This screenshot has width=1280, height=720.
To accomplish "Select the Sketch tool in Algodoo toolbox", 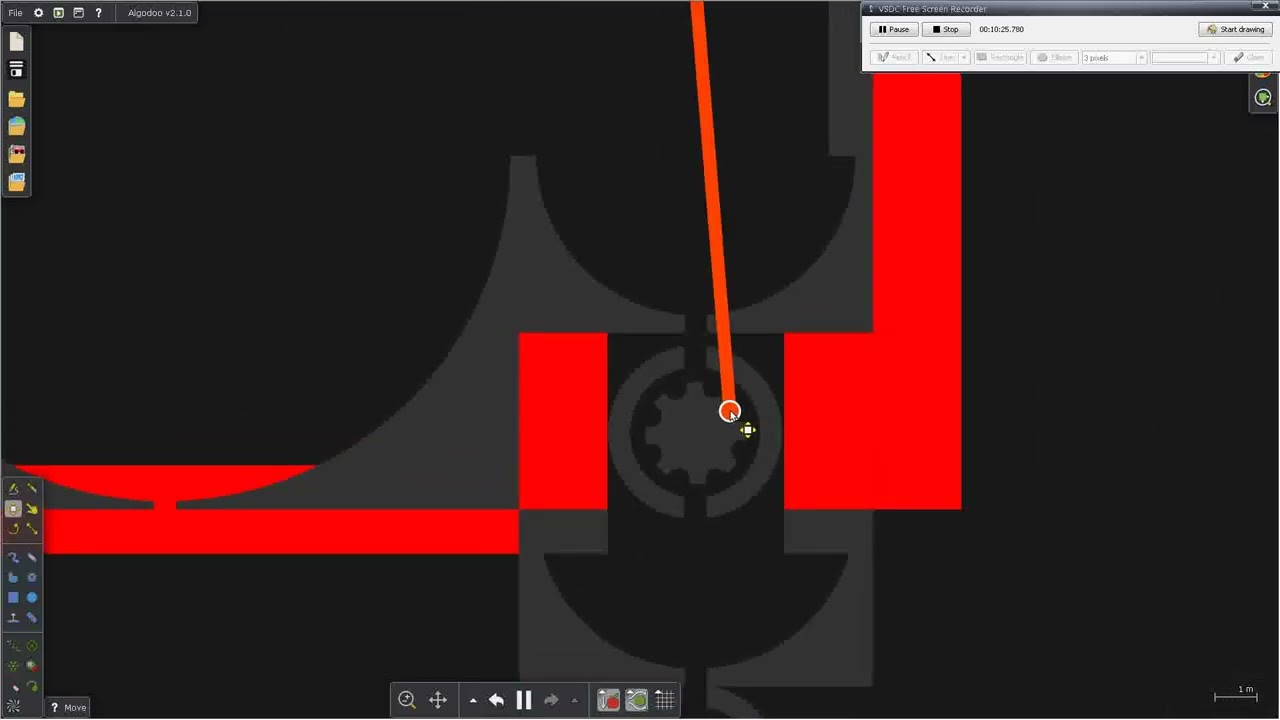I will [x=13, y=488].
